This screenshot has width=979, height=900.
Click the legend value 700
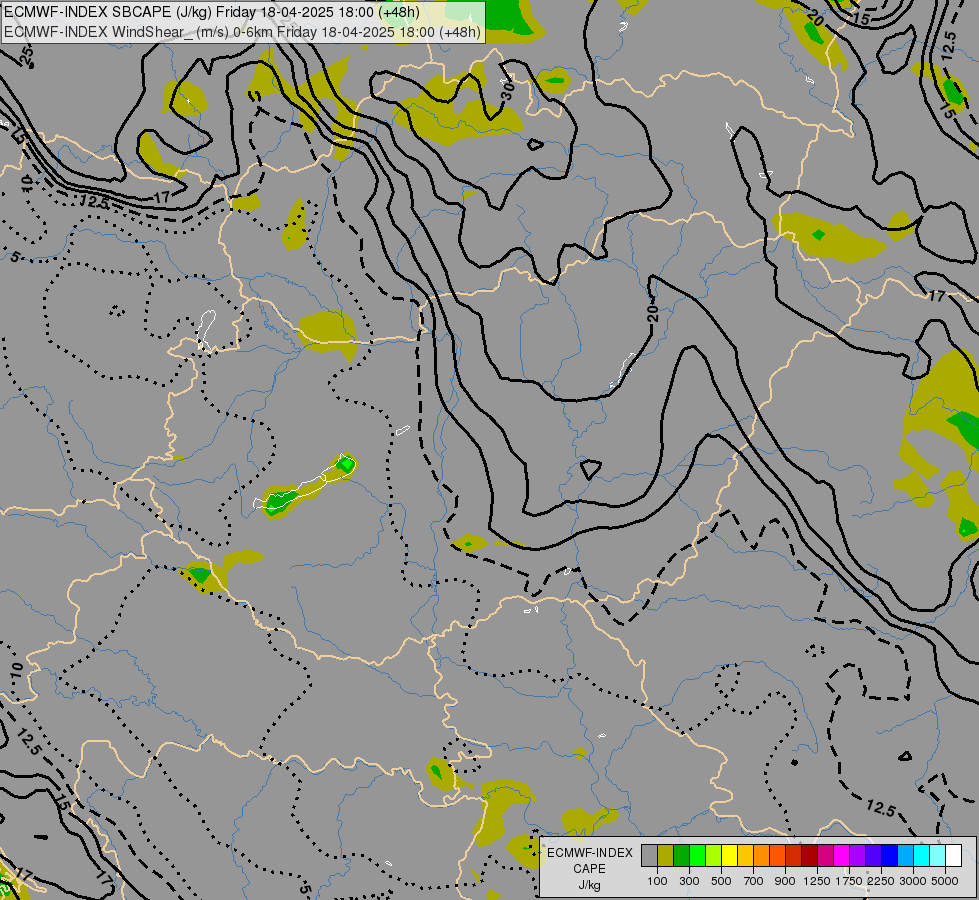tap(754, 881)
